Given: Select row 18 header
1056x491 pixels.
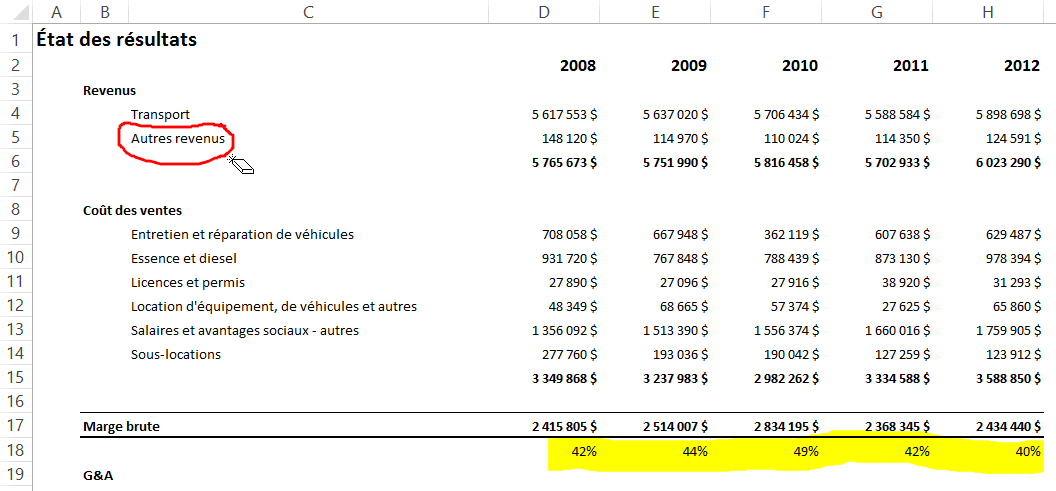Looking at the screenshot, I should coord(16,451).
